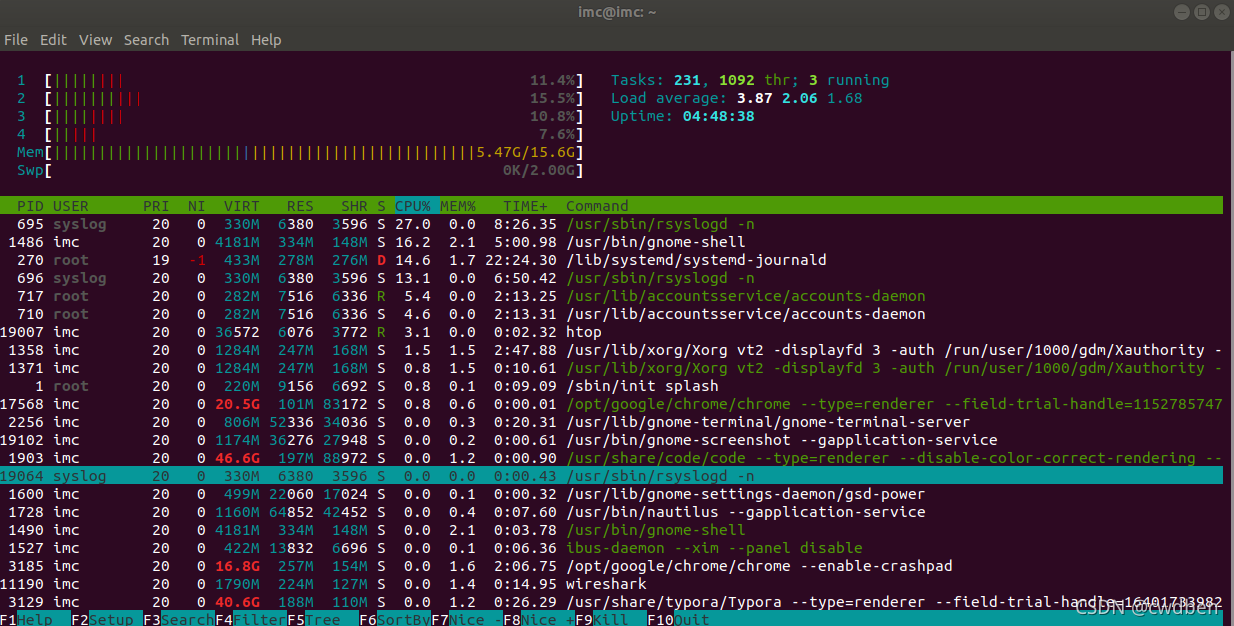Select the gnome-screenshot process row
This screenshot has width=1234, height=626.
pyautogui.click(x=612, y=440)
